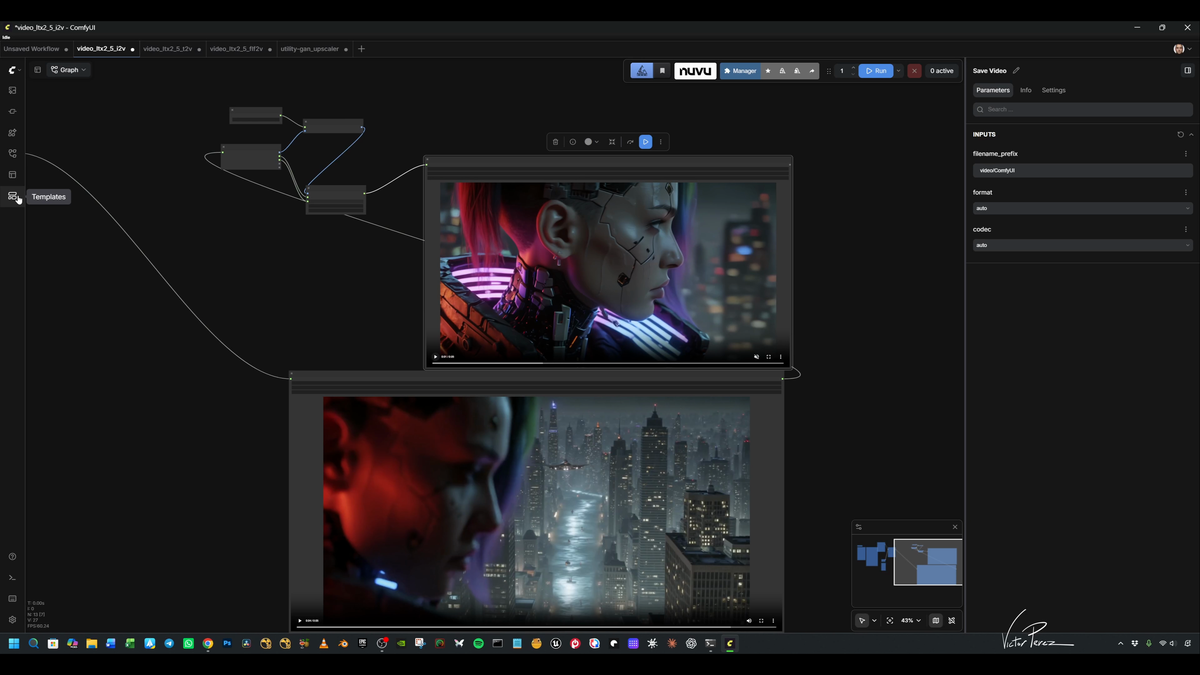1200x675 pixels.
Task: Play the upper video preview
Action: (436, 356)
